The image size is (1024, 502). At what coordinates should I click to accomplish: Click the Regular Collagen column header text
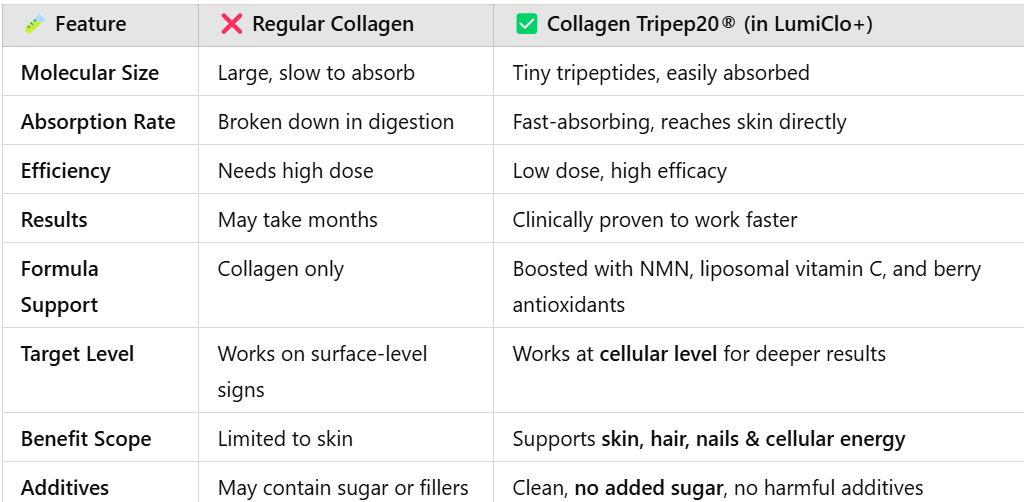(333, 24)
